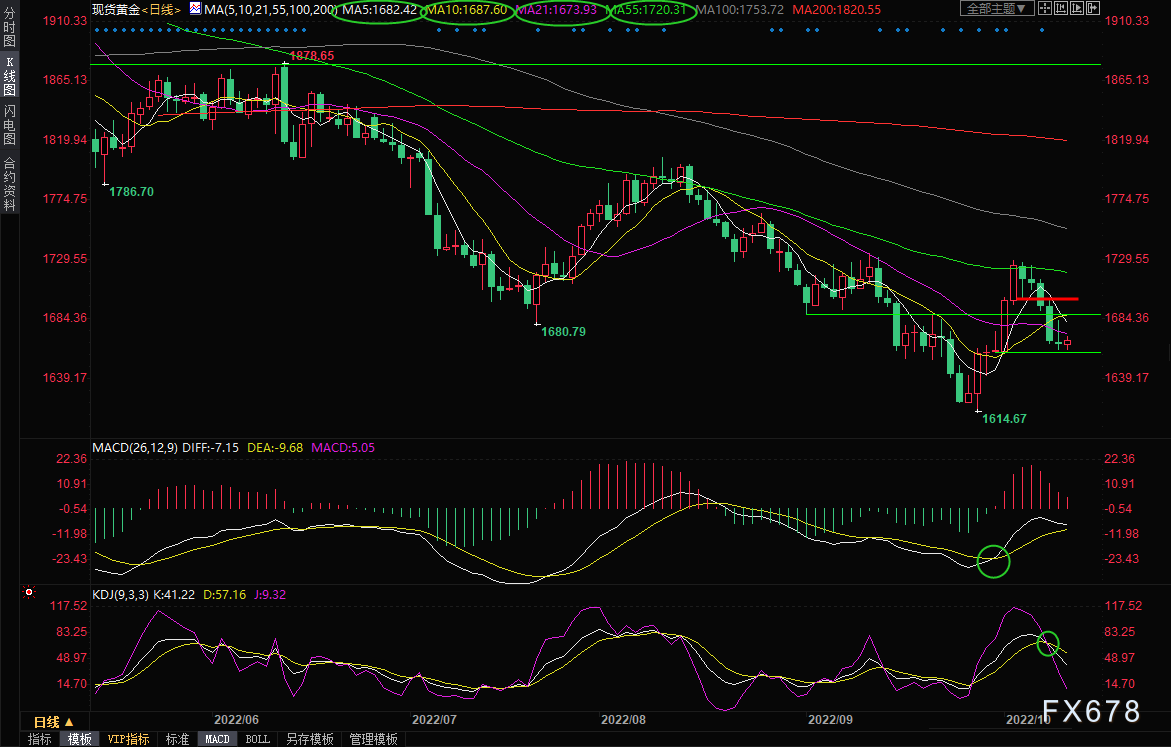
Task: Click the 1878.65 high price label
Action: pos(311,55)
